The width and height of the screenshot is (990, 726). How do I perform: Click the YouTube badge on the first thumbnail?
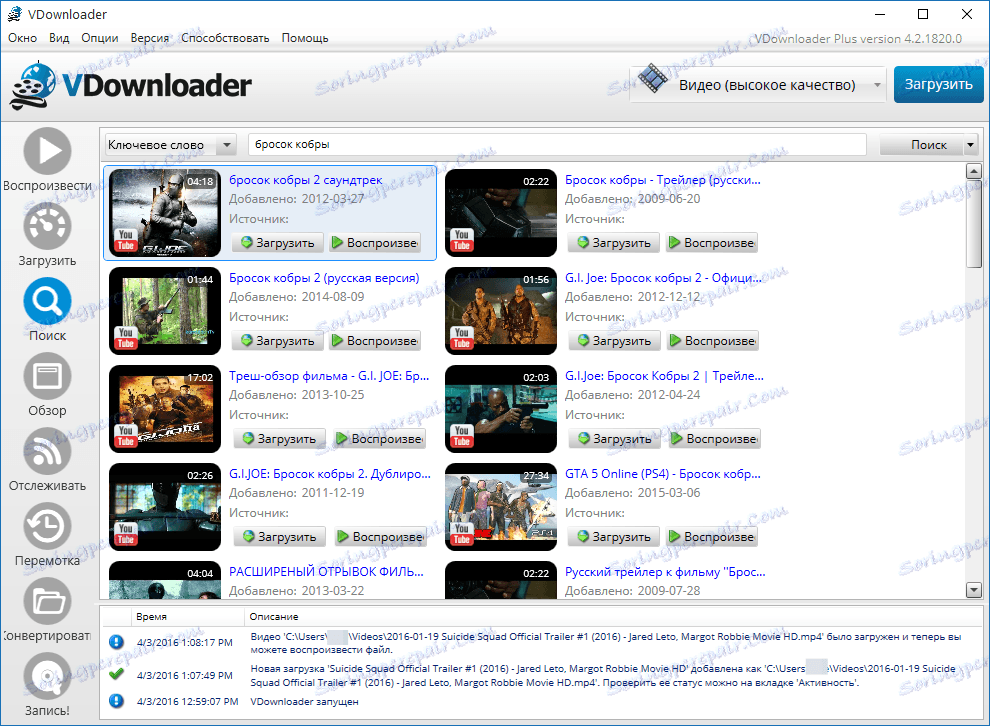coord(124,242)
